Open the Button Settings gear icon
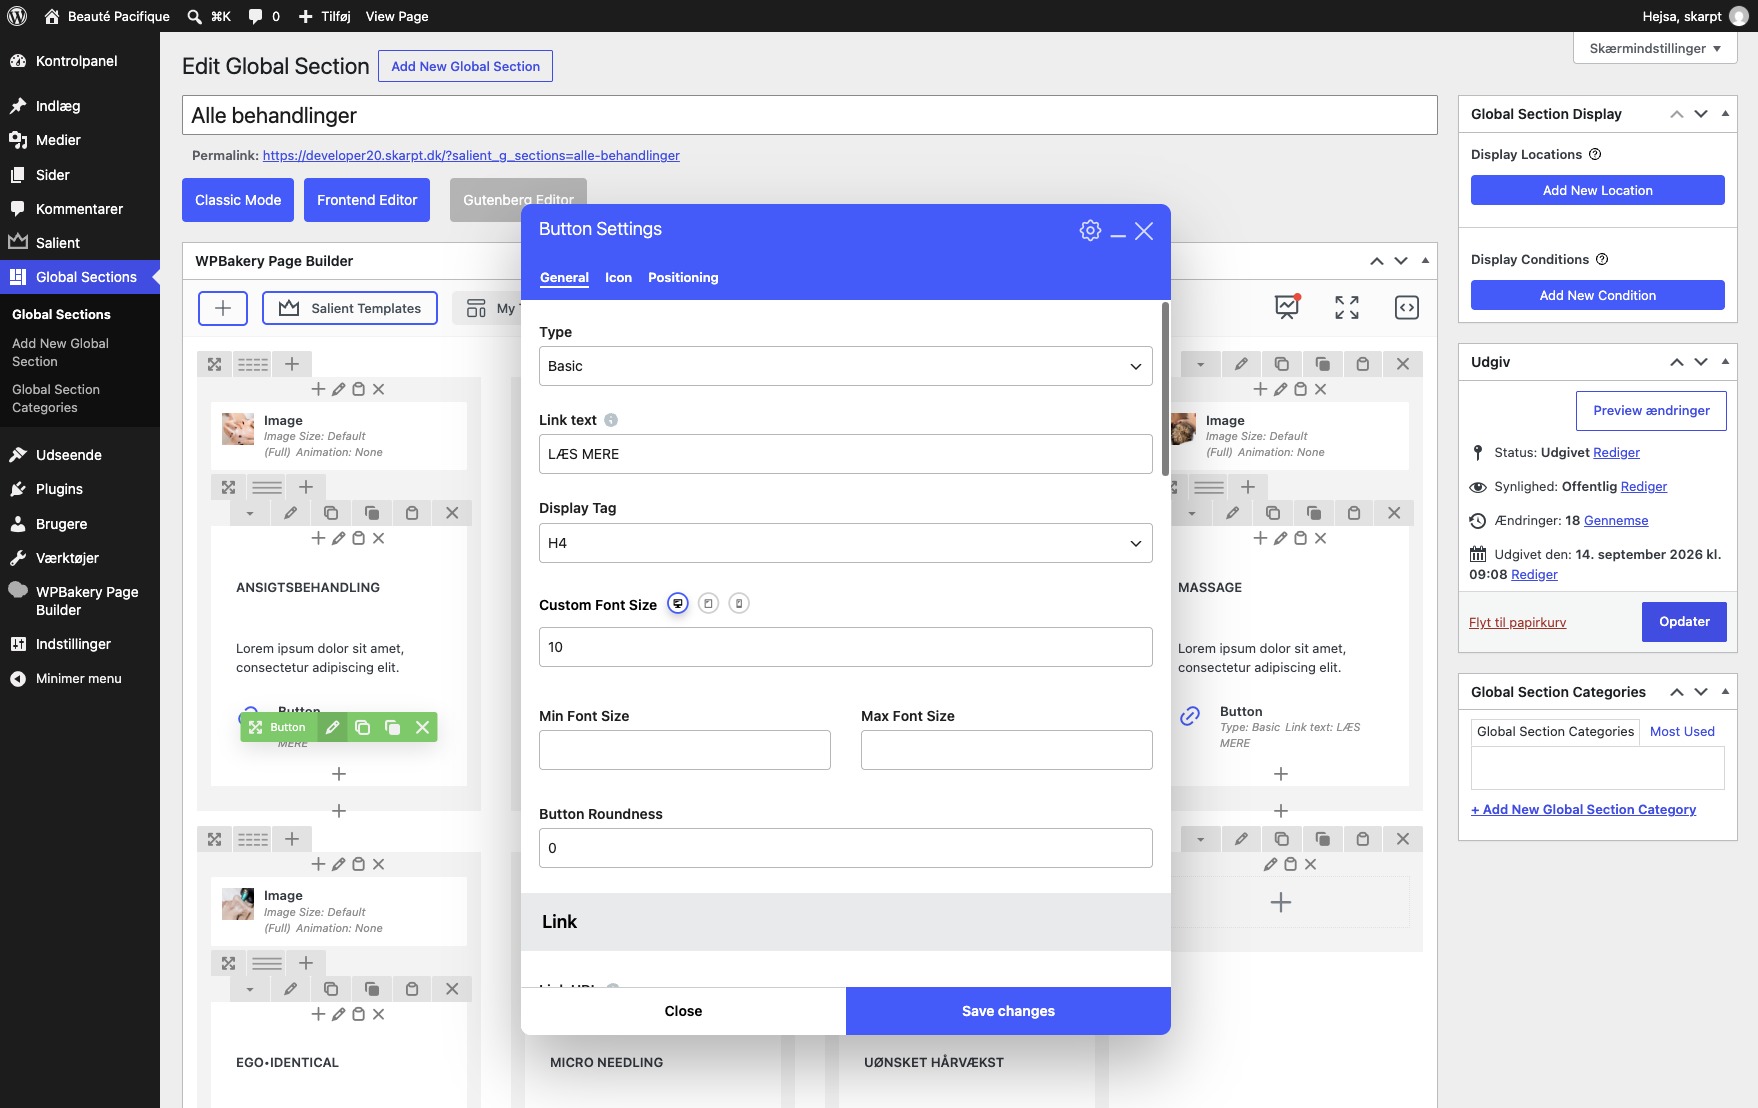The width and height of the screenshot is (1758, 1108). 1090,230
